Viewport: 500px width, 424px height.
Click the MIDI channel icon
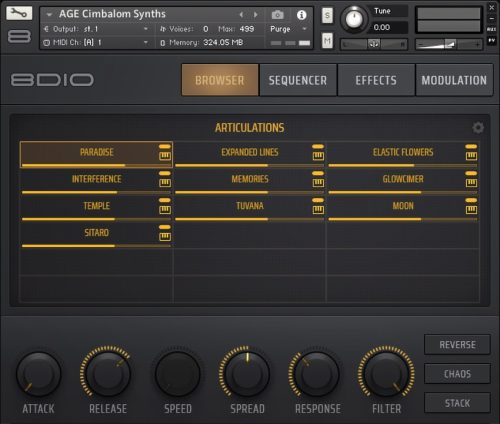[x=46, y=43]
